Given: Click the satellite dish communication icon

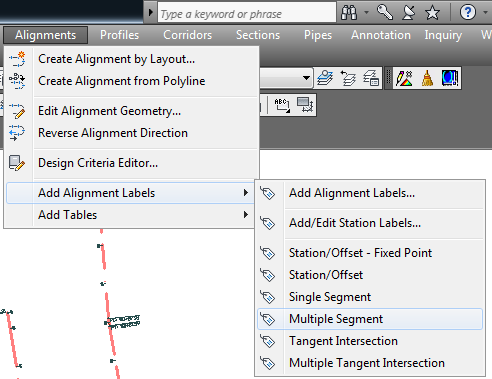Looking at the screenshot, I should point(409,13).
